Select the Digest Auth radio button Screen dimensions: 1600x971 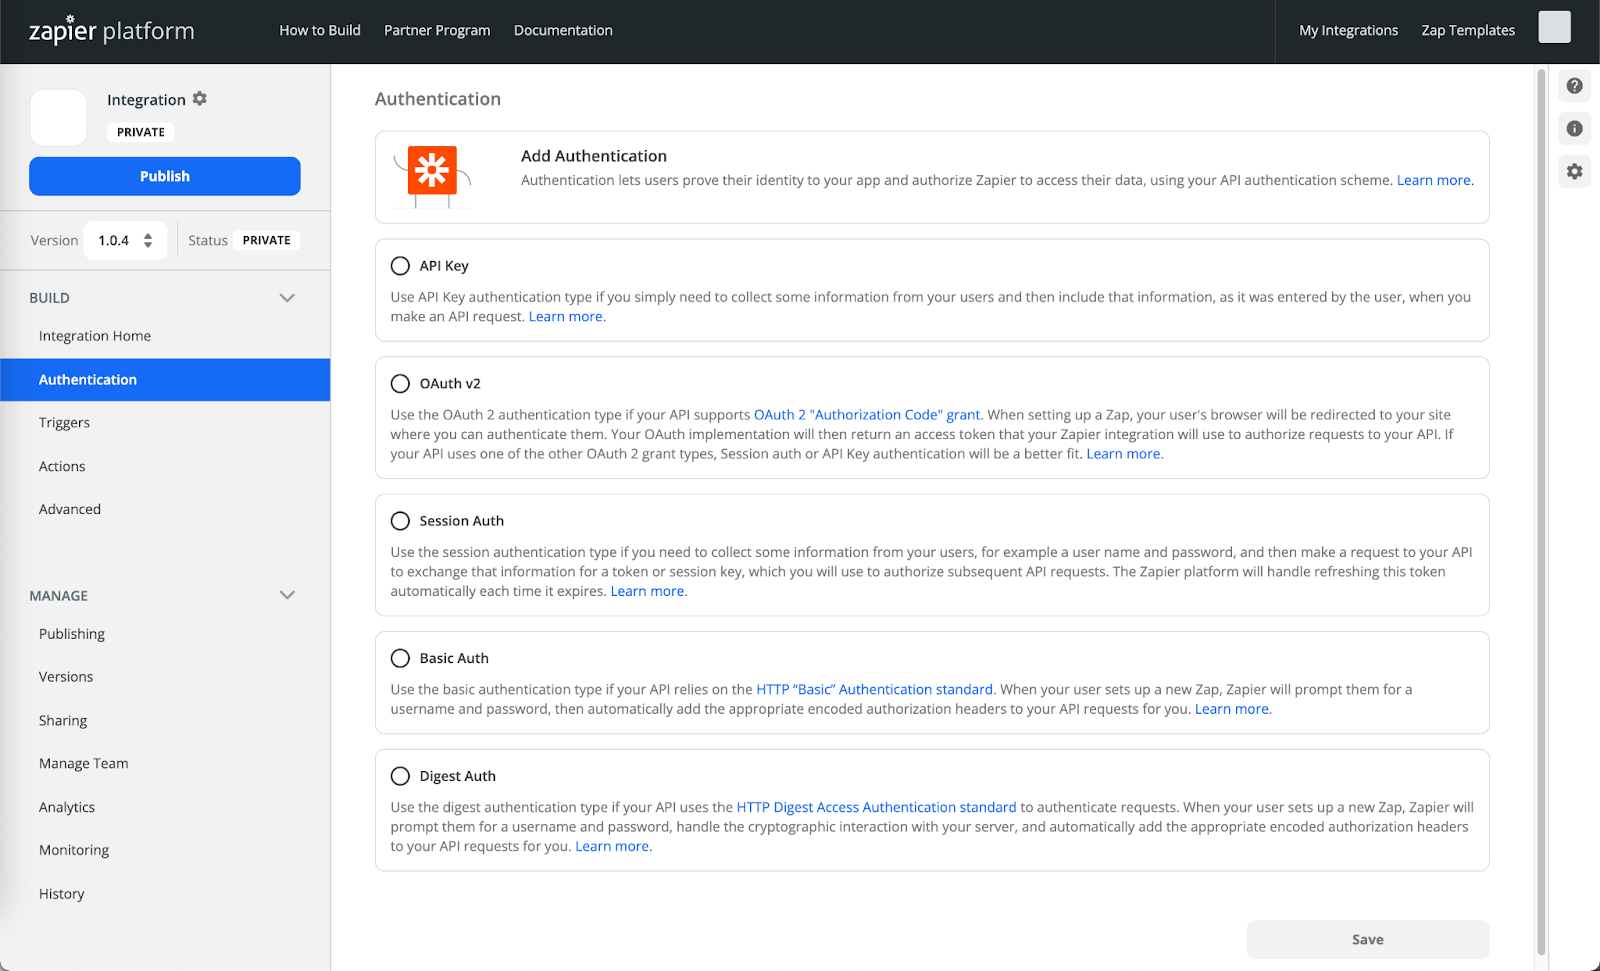pyautogui.click(x=400, y=776)
